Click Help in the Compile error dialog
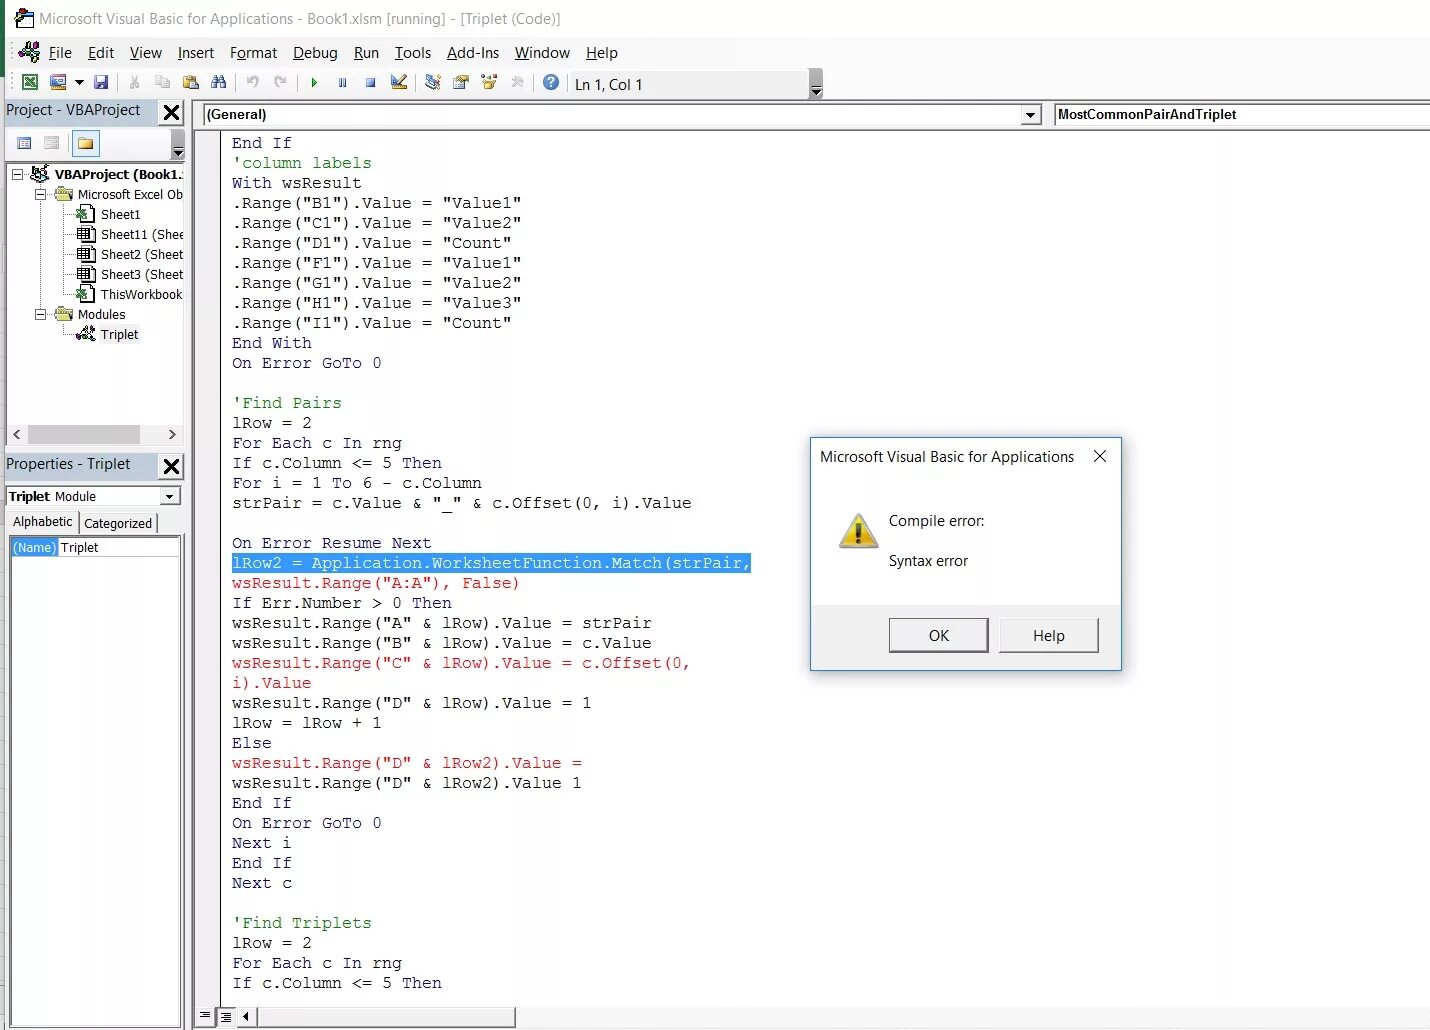The image size is (1430, 1030). [x=1048, y=635]
